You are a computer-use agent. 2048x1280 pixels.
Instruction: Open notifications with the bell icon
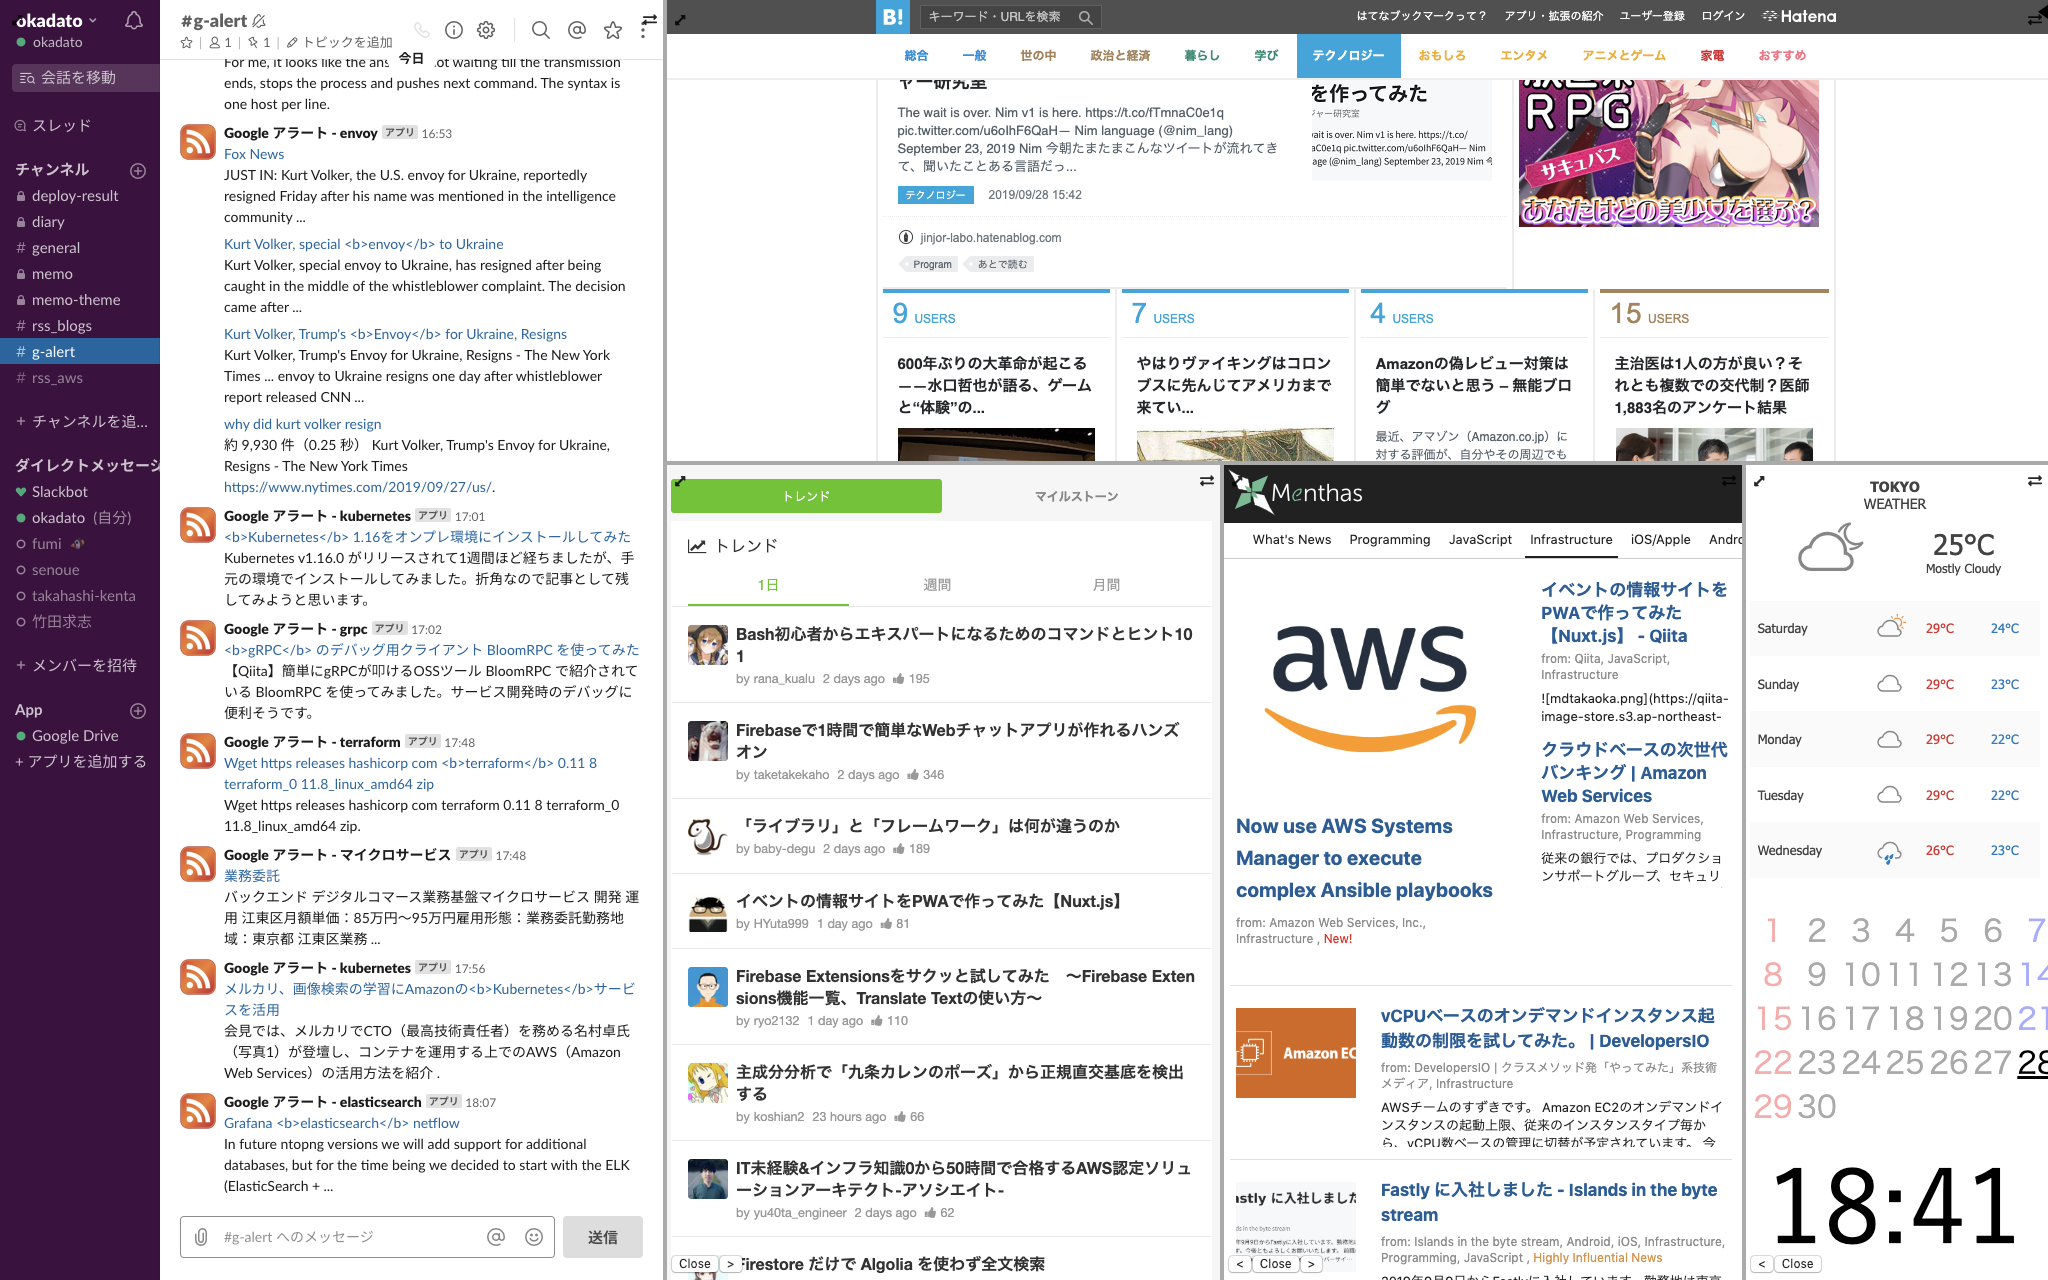click(x=134, y=20)
